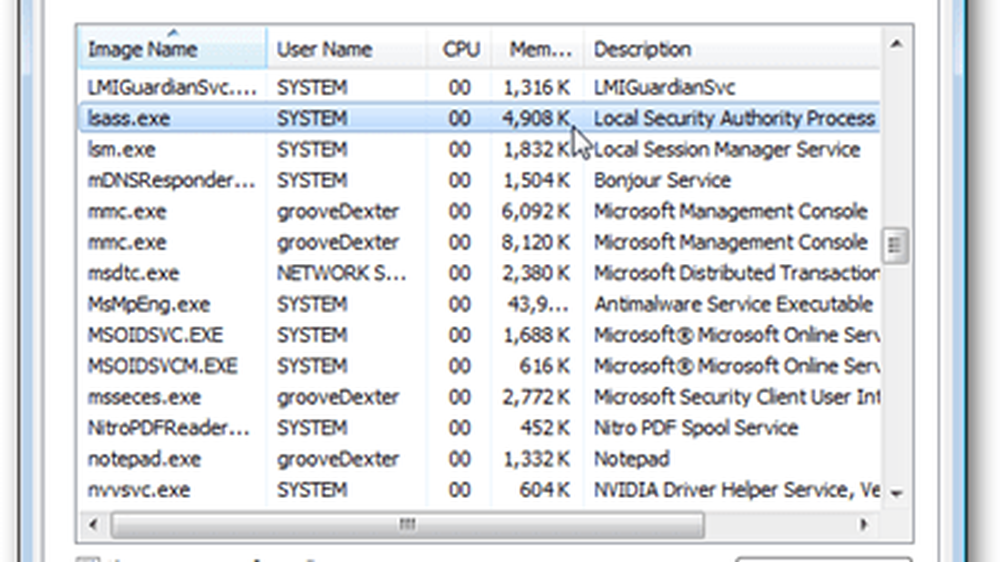The height and width of the screenshot is (562, 1000).
Task: Click NETWORK S... user name cell
Action: click(341, 273)
